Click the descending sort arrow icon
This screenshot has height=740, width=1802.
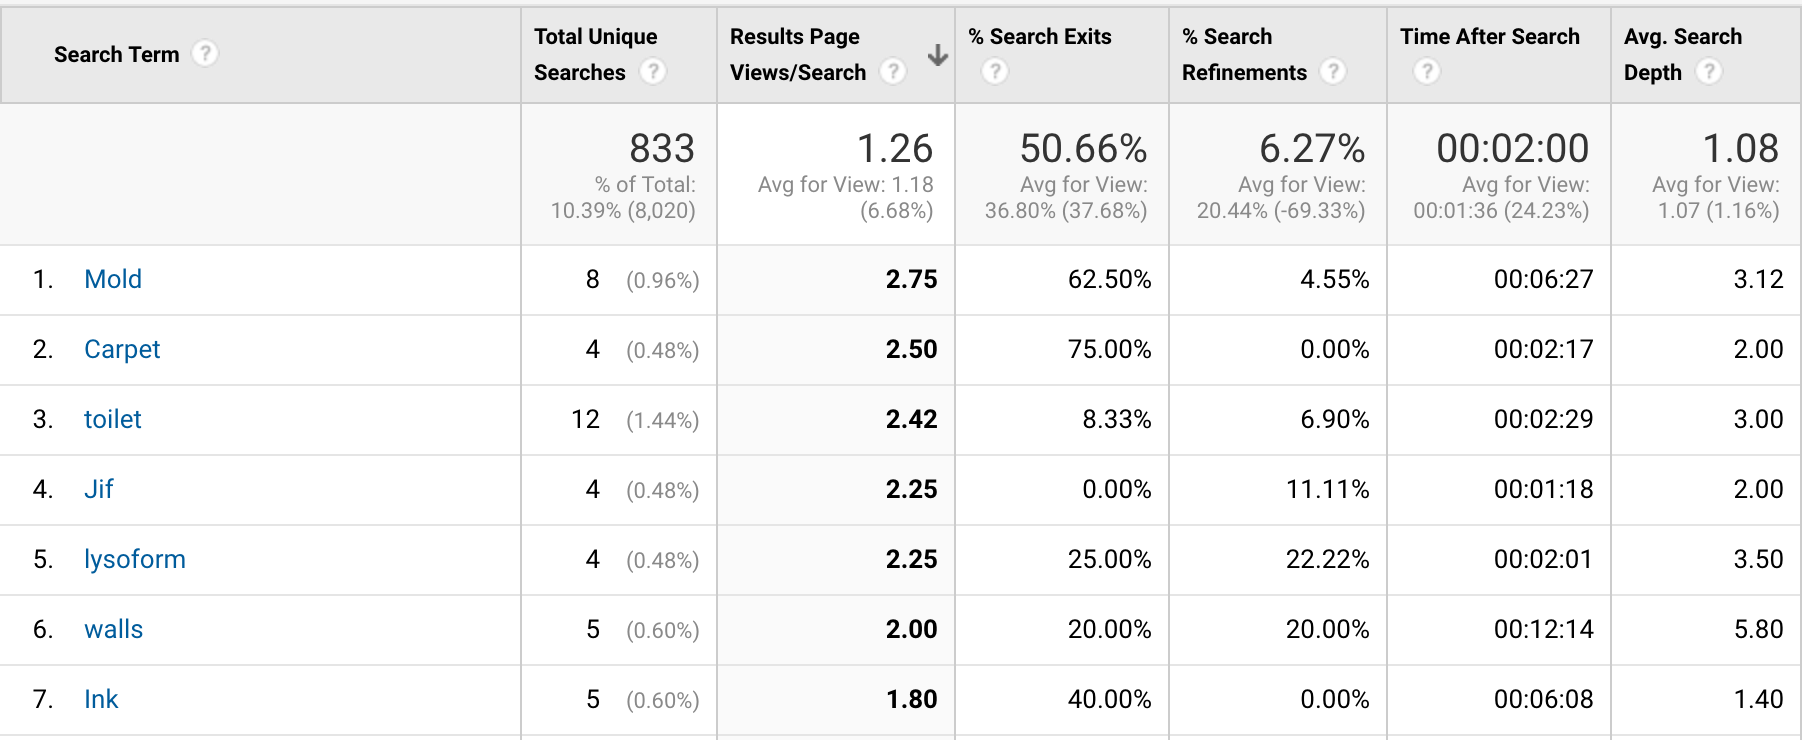click(937, 55)
